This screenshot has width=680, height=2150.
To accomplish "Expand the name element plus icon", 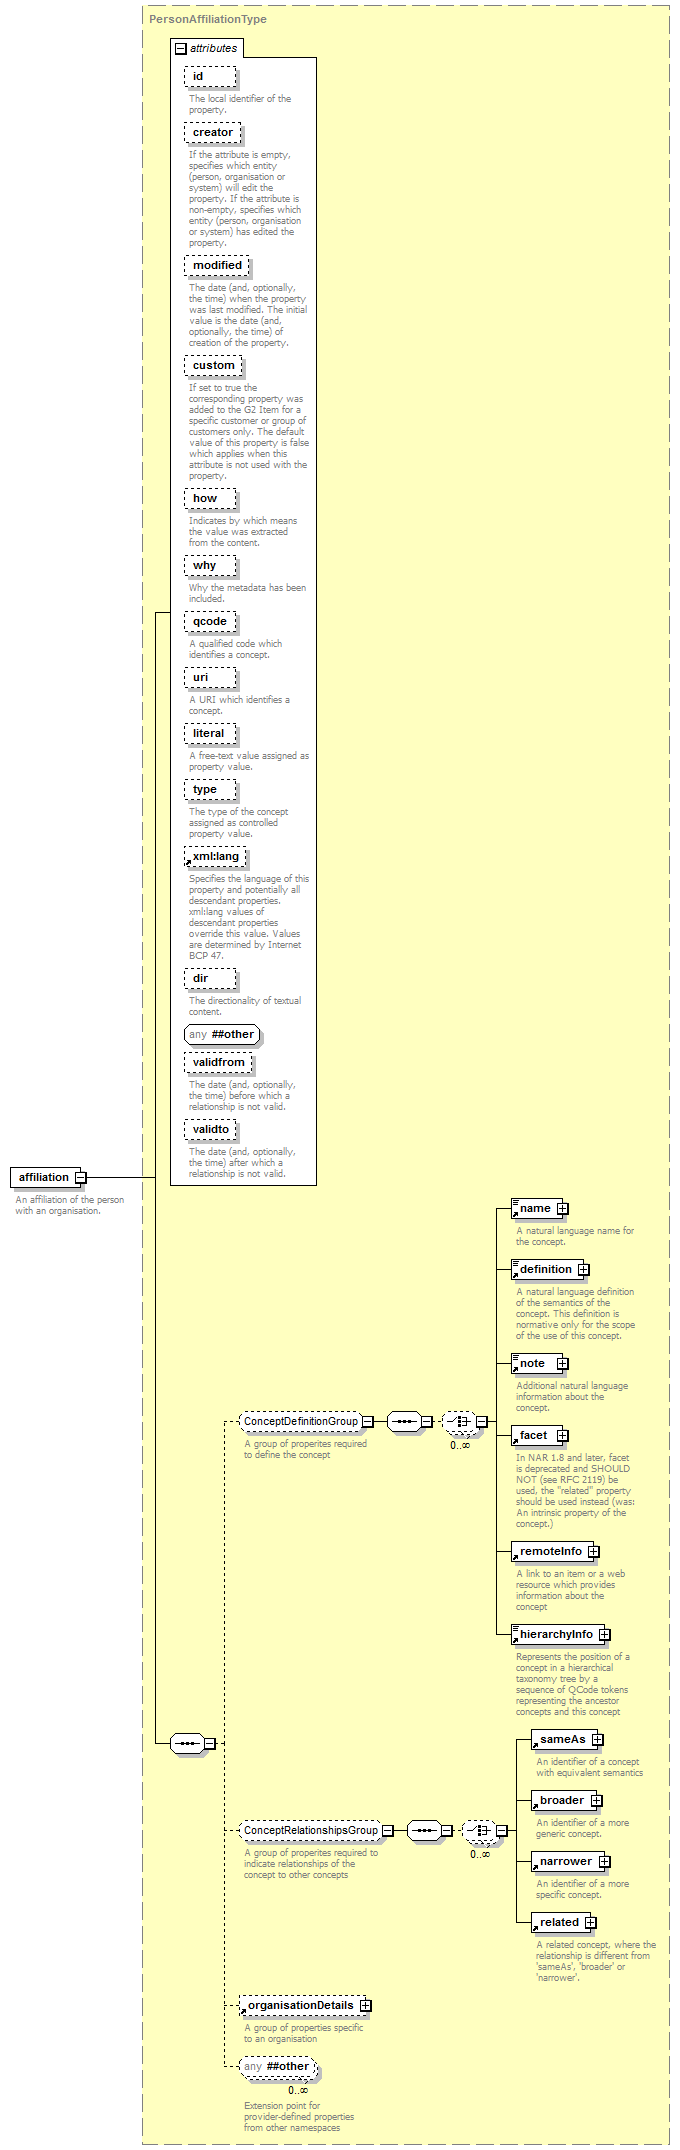I will (x=563, y=1209).
